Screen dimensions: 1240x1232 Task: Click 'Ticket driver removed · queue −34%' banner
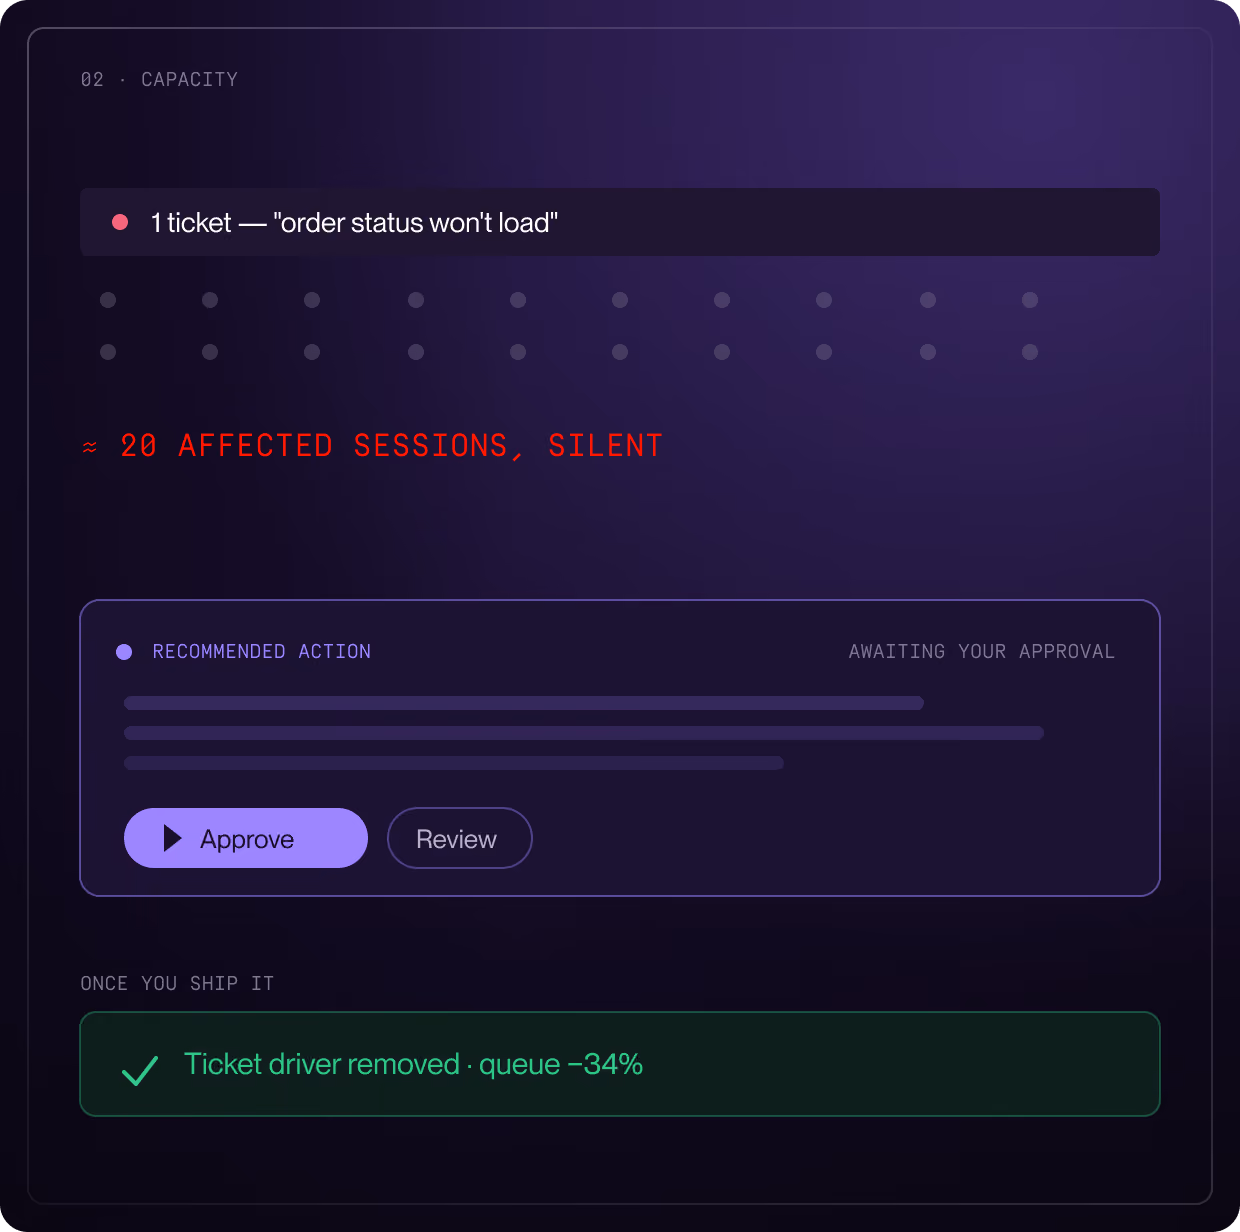click(x=620, y=1064)
